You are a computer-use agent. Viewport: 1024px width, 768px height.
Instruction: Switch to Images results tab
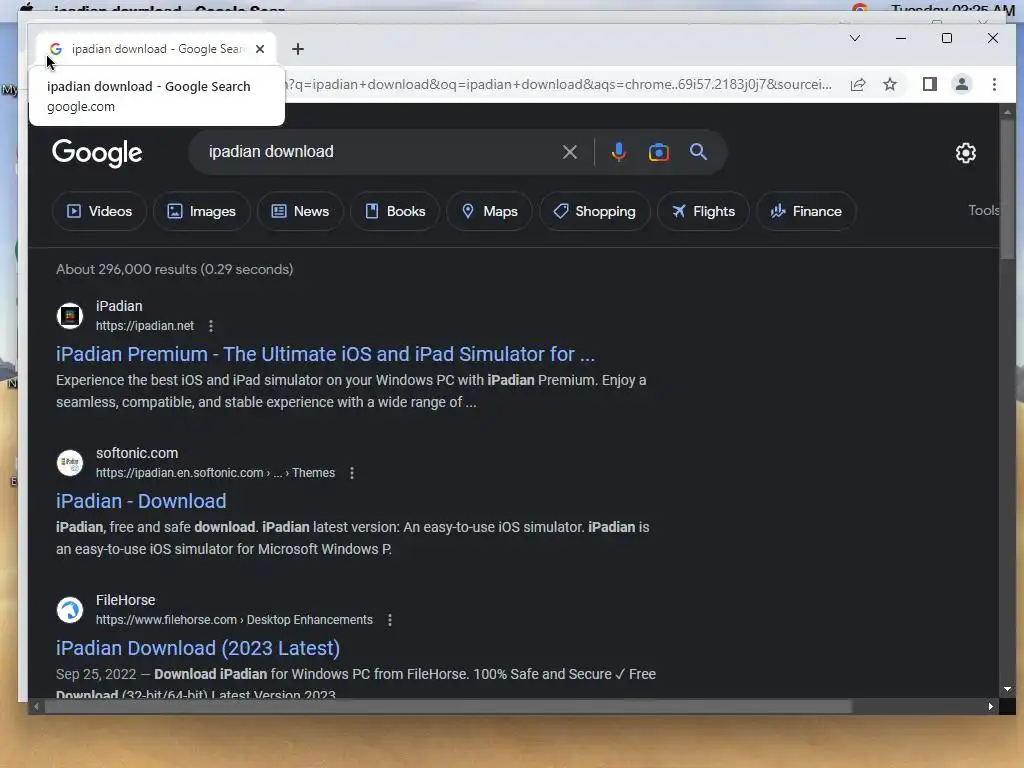coord(201,211)
